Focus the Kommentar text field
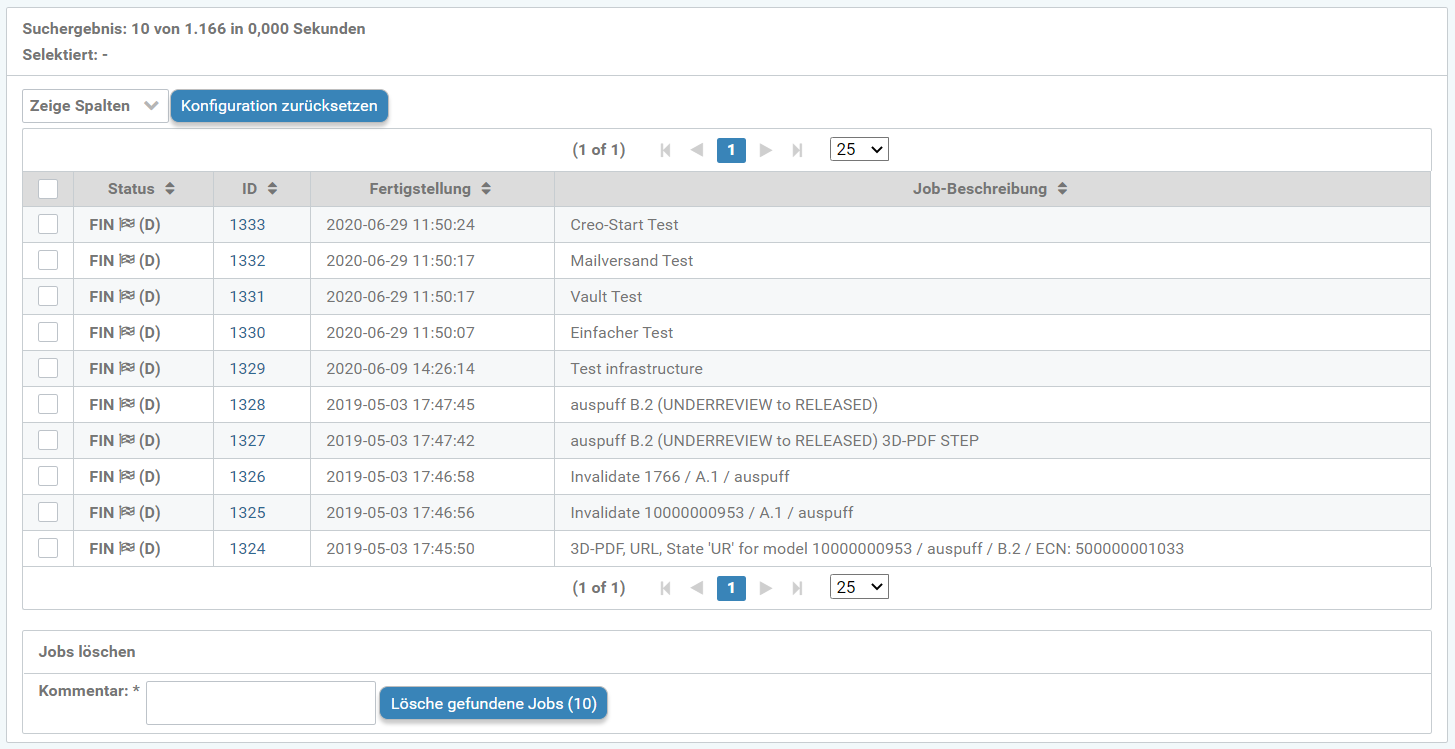Image resolution: width=1455 pixels, height=749 pixels. coord(260,703)
